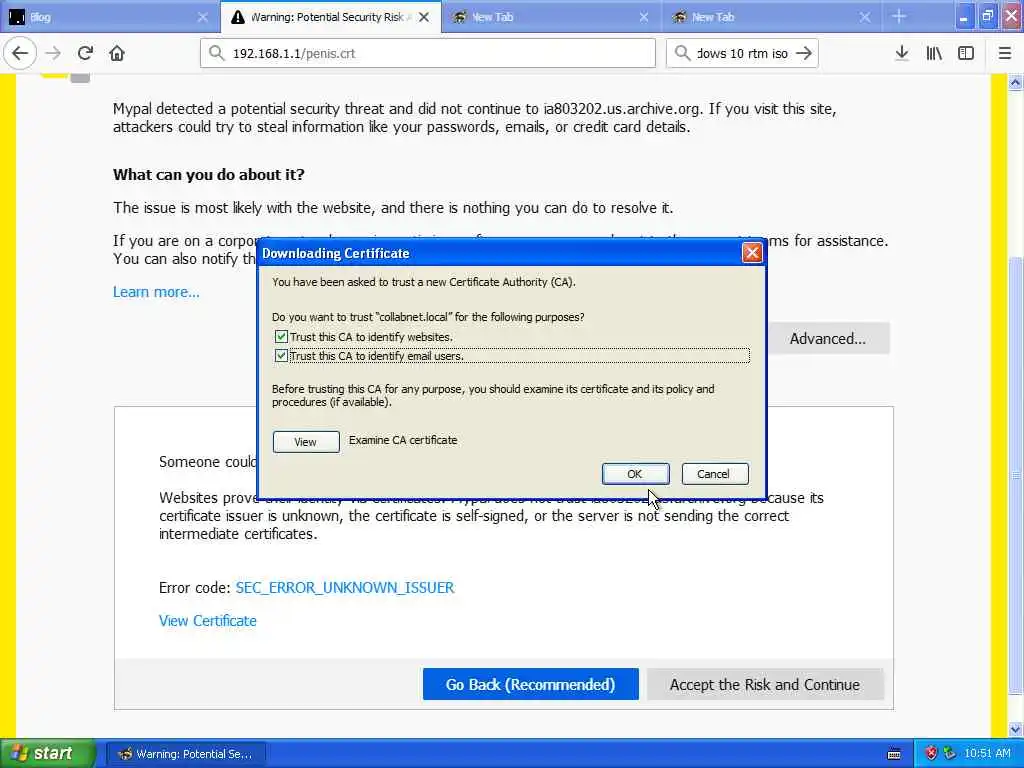Open the Windows start menu

47,754
